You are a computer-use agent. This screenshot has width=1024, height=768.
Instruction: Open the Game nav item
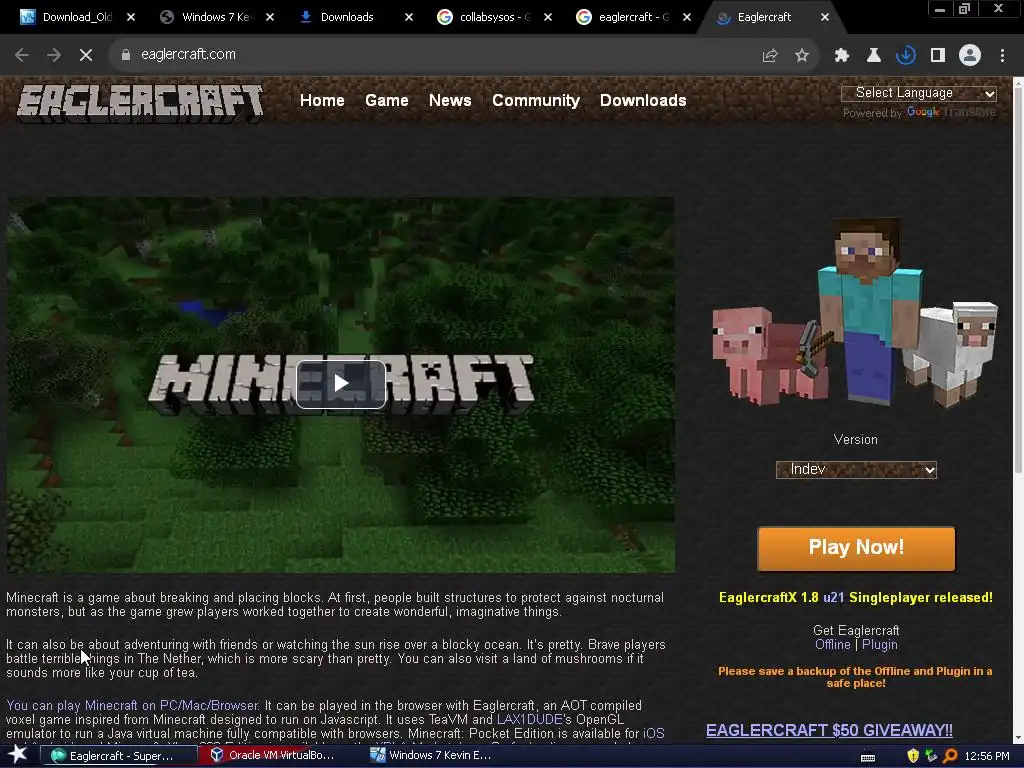click(x=387, y=101)
